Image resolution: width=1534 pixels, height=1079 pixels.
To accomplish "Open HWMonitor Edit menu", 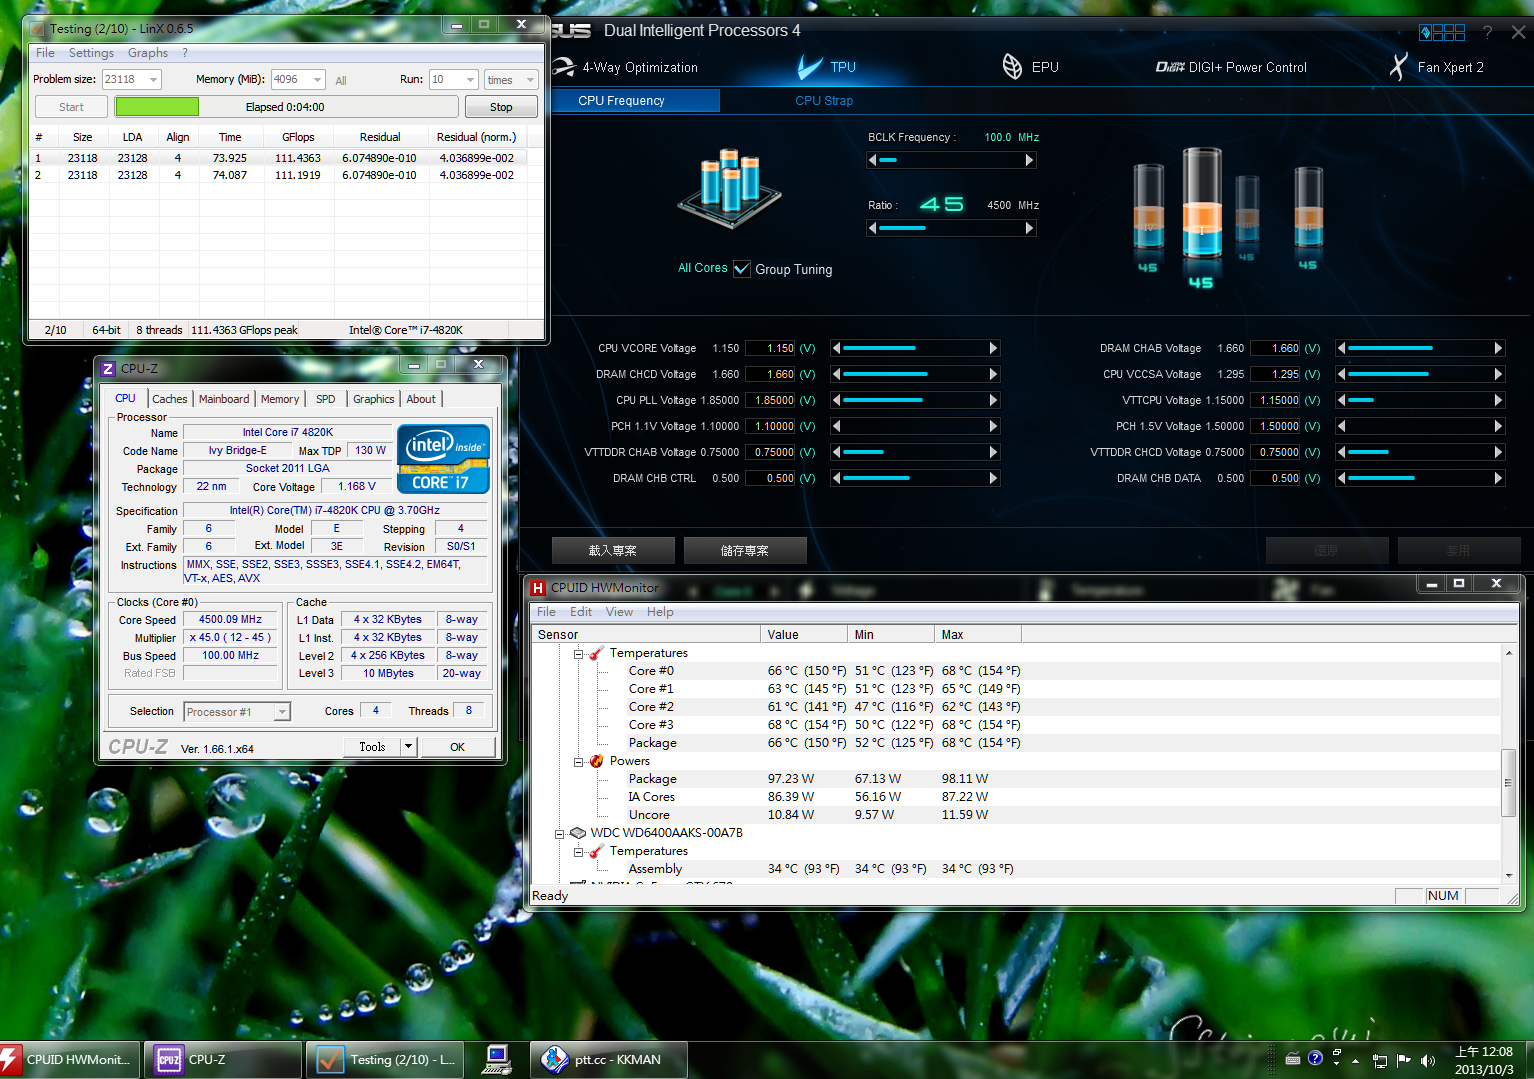I will [x=581, y=612].
